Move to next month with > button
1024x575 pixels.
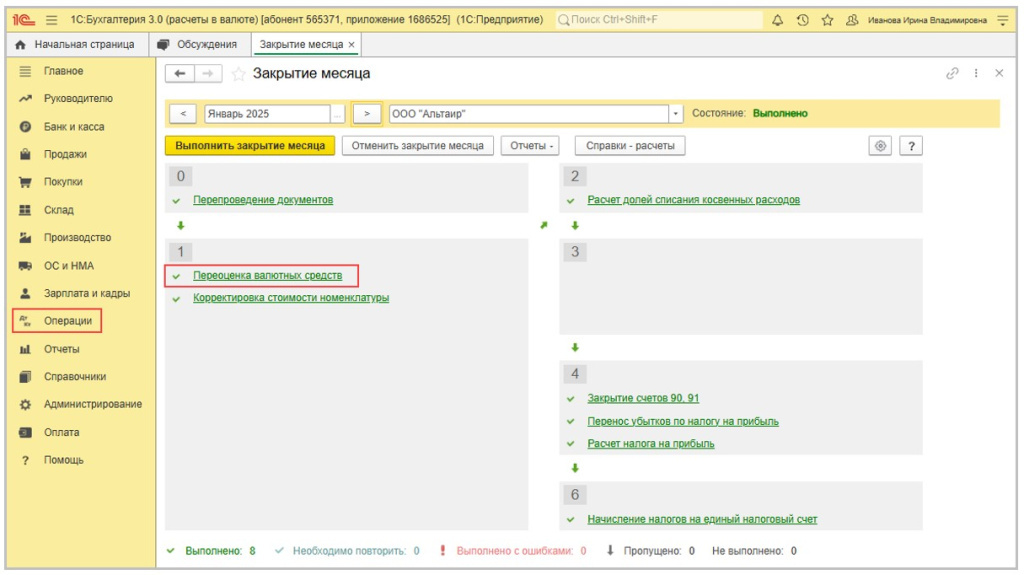tap(367, 114)
